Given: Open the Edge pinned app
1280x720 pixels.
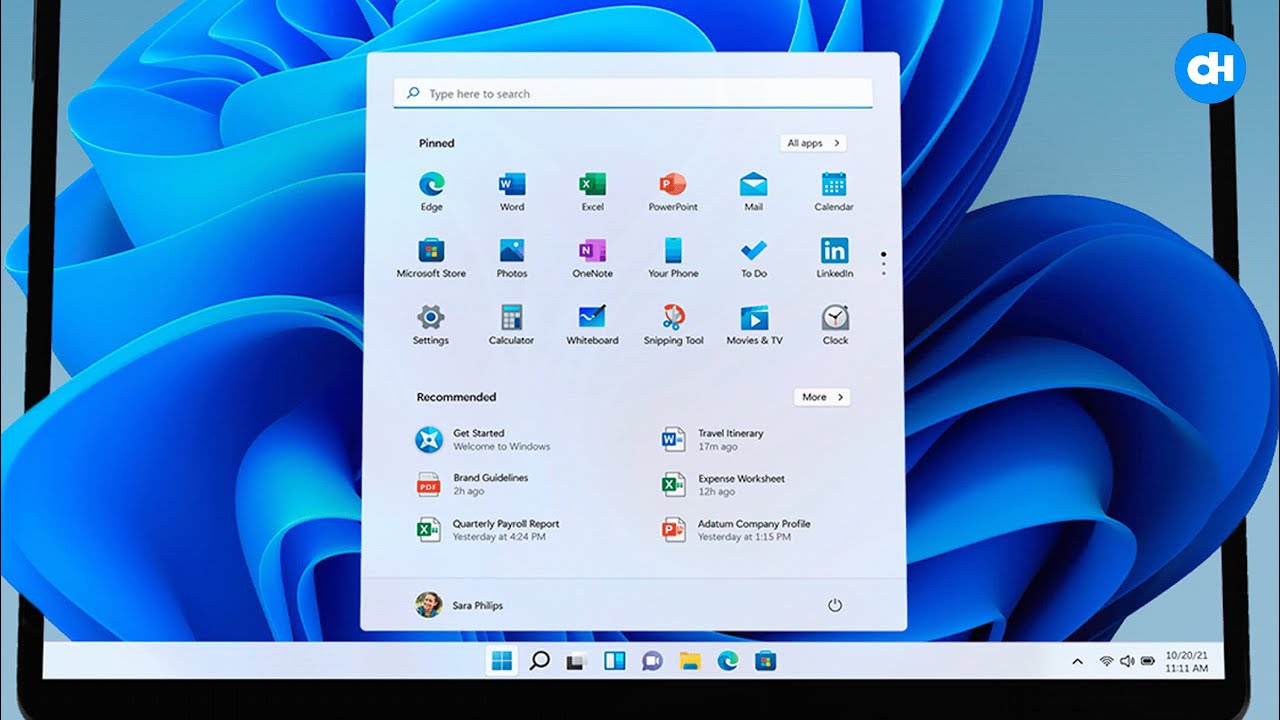Looking at the screenshot, I should coord(431,191).
